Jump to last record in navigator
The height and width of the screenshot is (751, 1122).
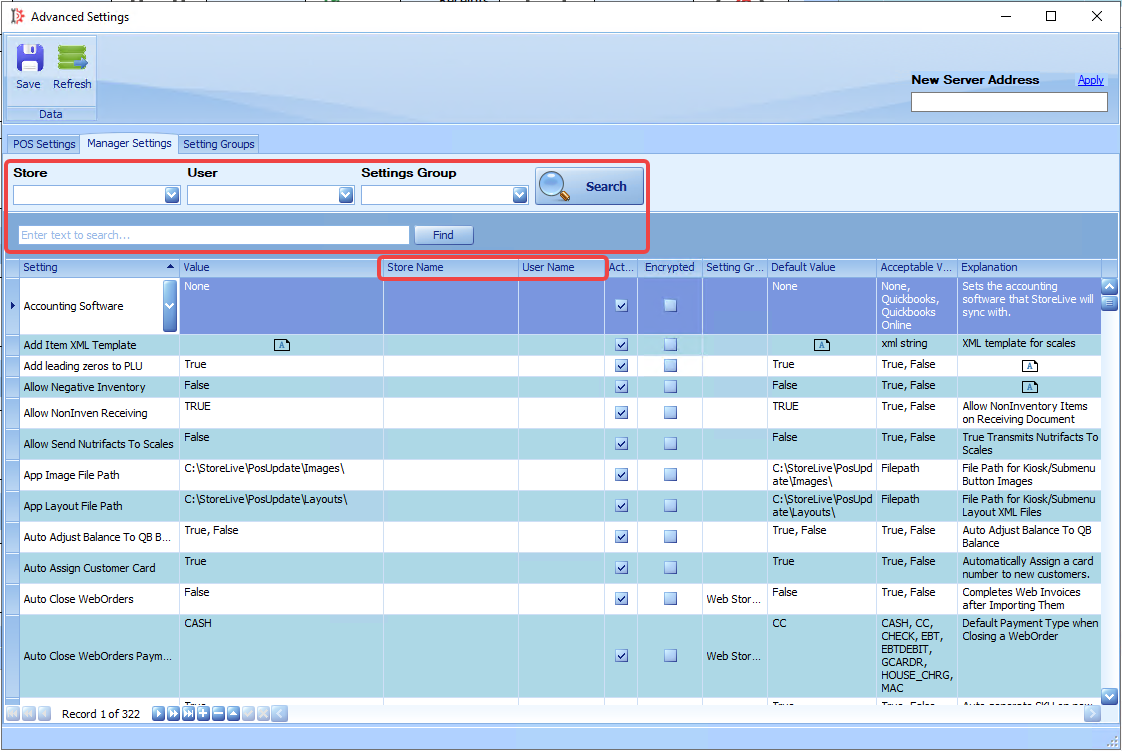click(x=188, y=714)
